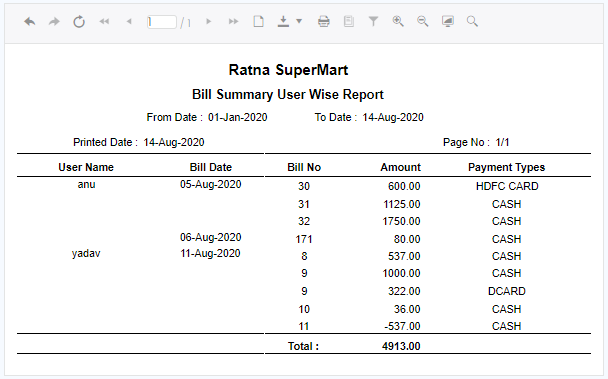Click the To Date value 14-Aug-2020
Image resolution: width=608 pixels, height=379 pixels.
393,118
